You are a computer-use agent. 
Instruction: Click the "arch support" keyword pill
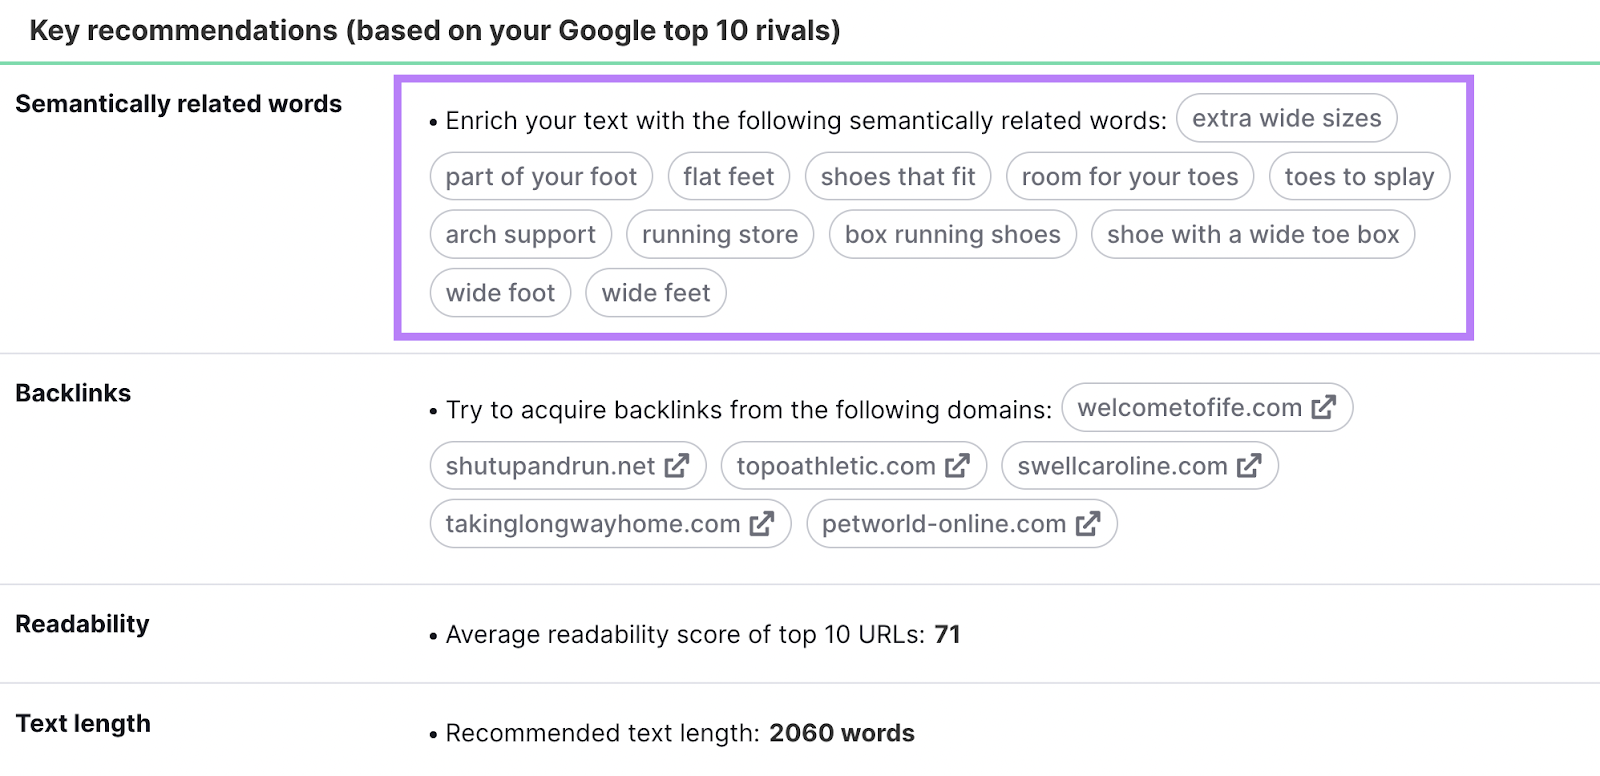520,234
